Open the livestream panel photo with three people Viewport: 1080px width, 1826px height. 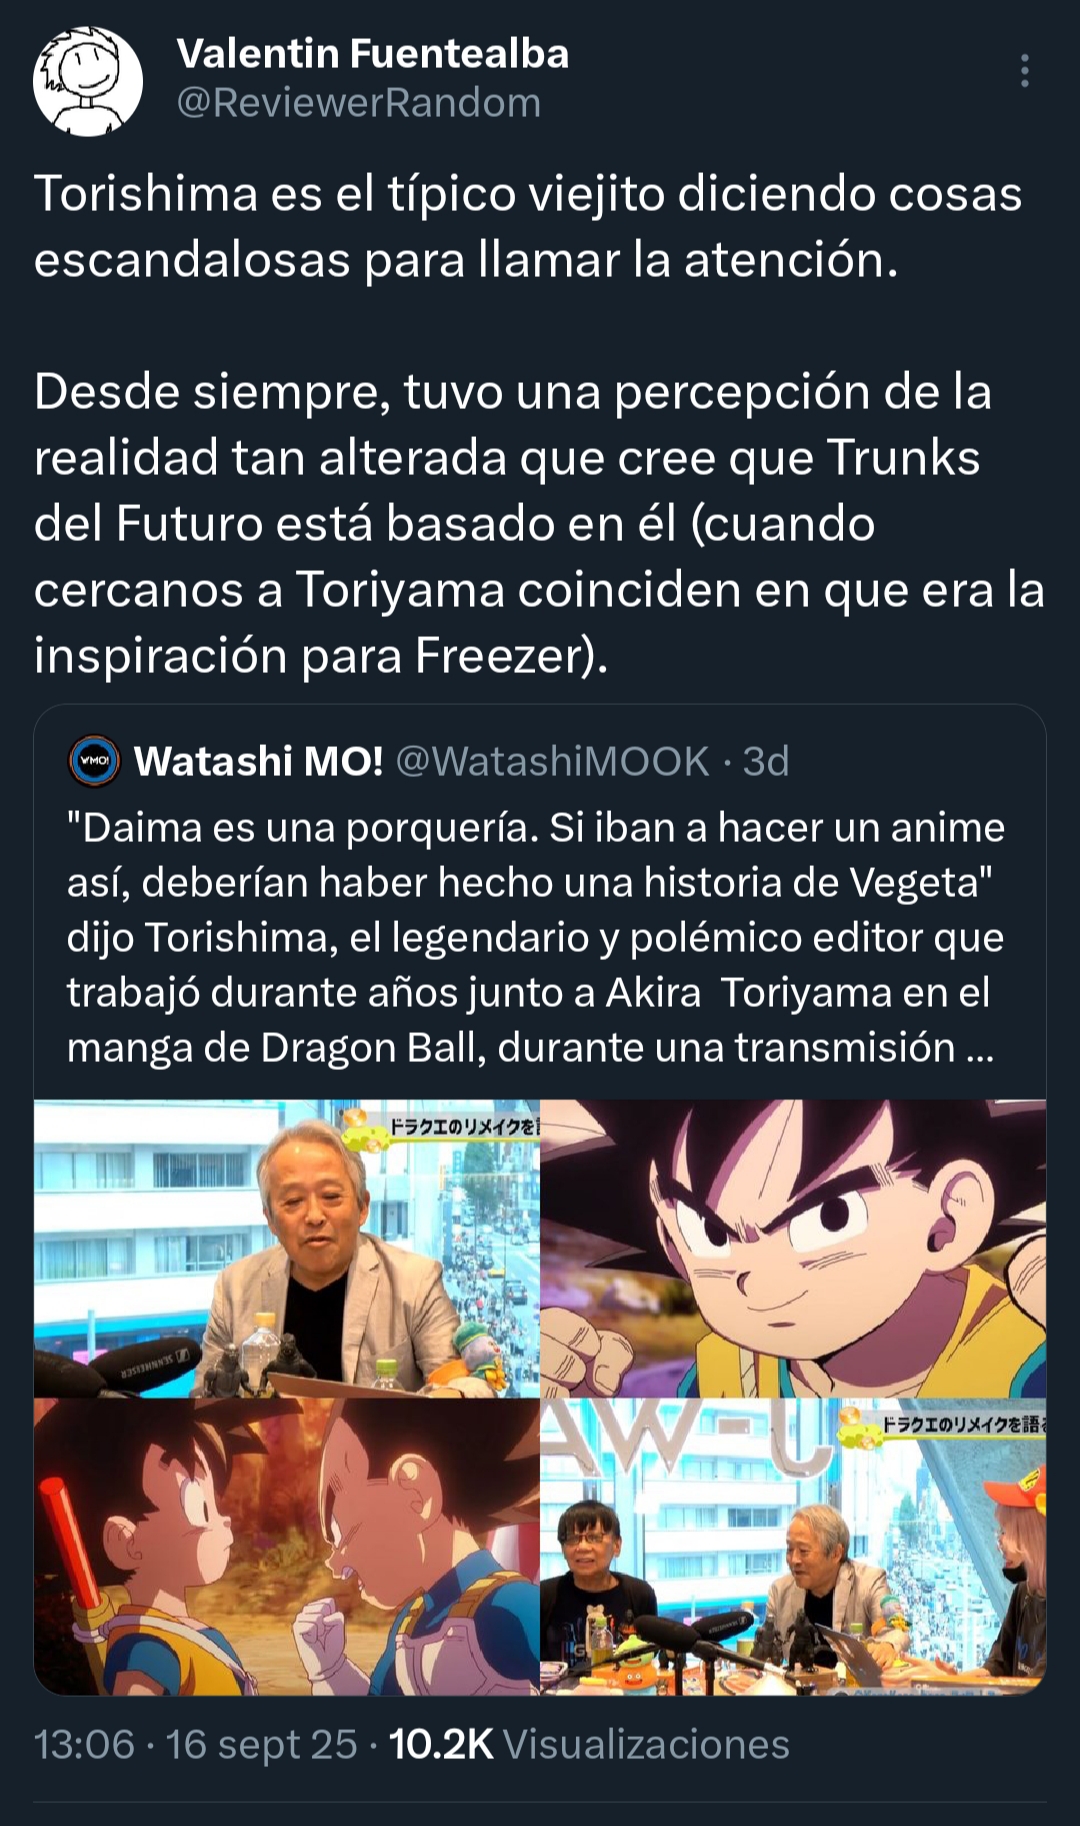tap(793, 1546)
